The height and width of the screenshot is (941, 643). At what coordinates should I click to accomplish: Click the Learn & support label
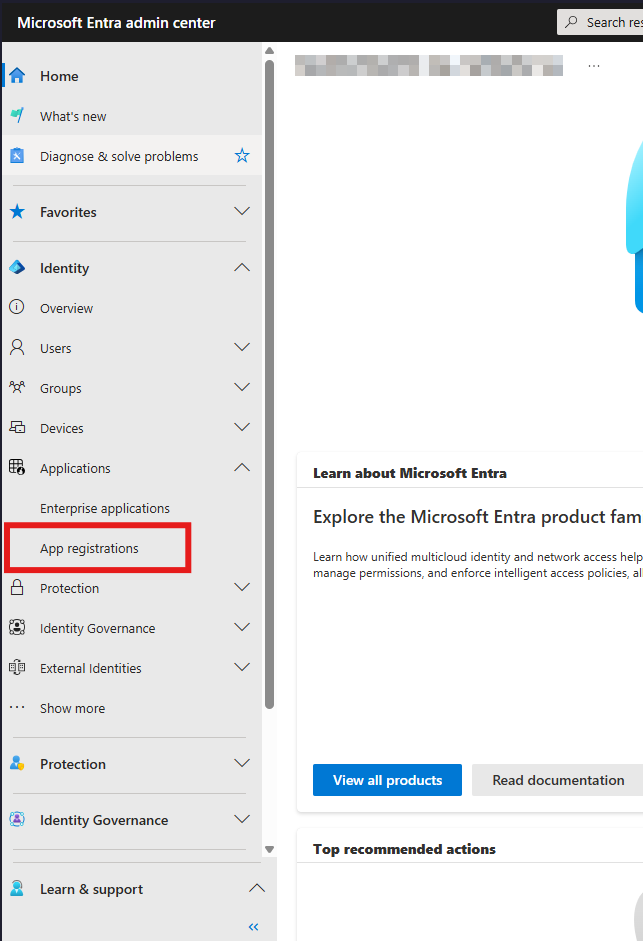[91, 889]
